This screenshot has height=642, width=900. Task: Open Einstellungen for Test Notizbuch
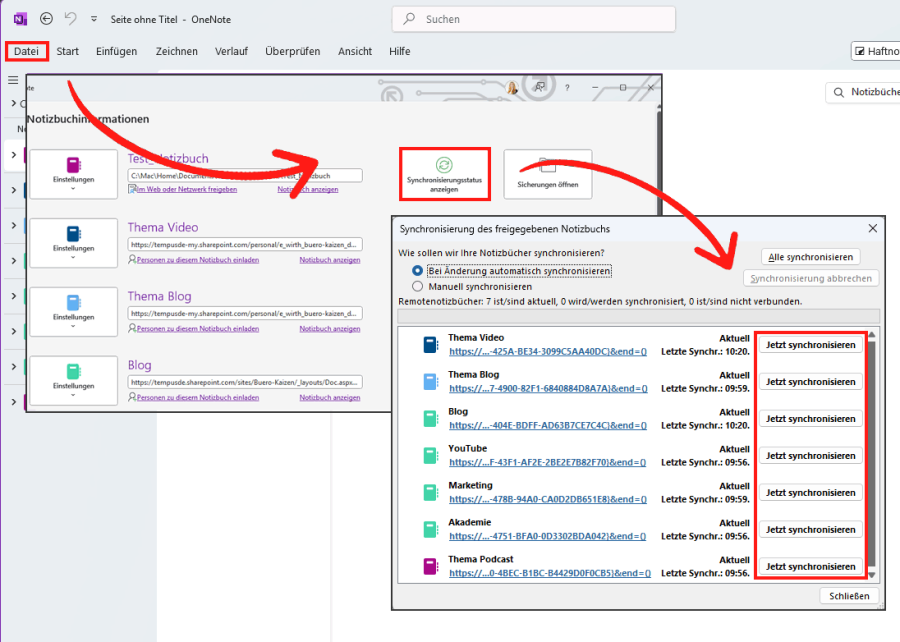[x=73, y=174]
